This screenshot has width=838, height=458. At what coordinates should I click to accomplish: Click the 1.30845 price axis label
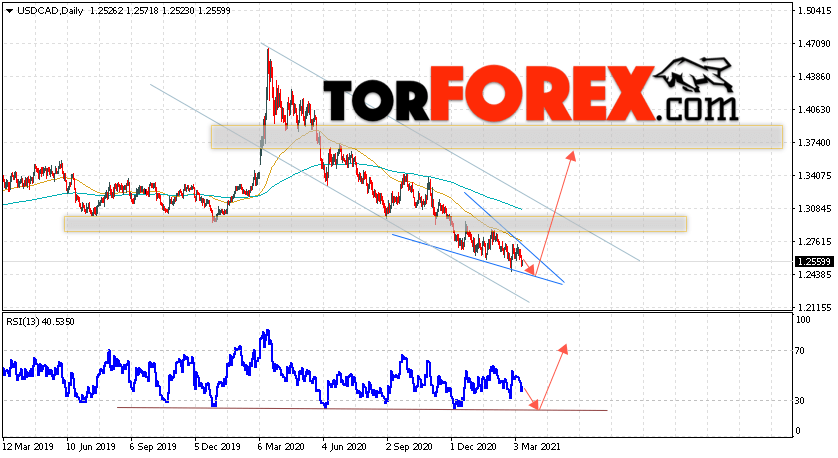(x=814, y=209)
